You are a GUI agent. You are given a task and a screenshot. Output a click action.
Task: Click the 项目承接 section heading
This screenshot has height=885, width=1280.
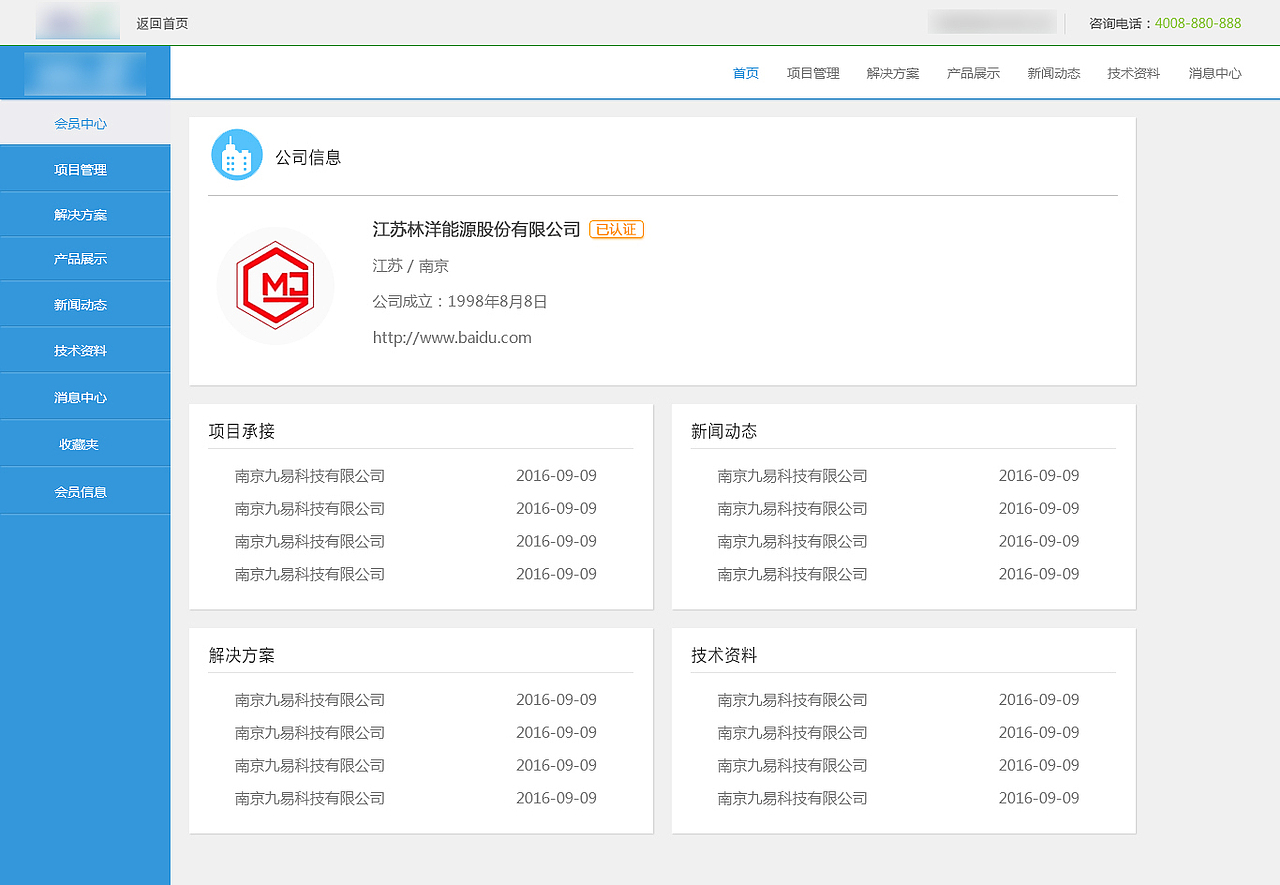click(x=241, y=431)
